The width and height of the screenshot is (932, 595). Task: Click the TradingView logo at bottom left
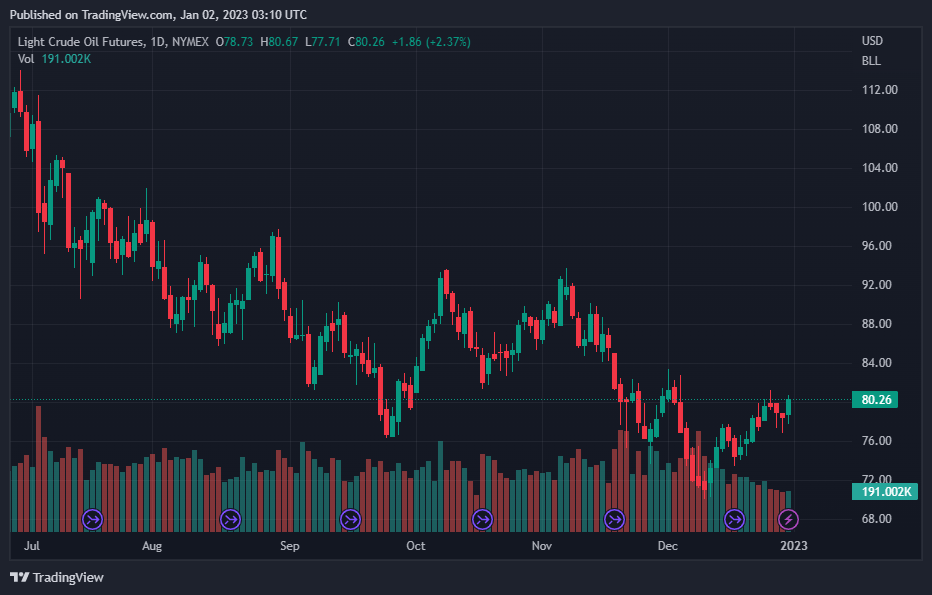tap(57, 577)
